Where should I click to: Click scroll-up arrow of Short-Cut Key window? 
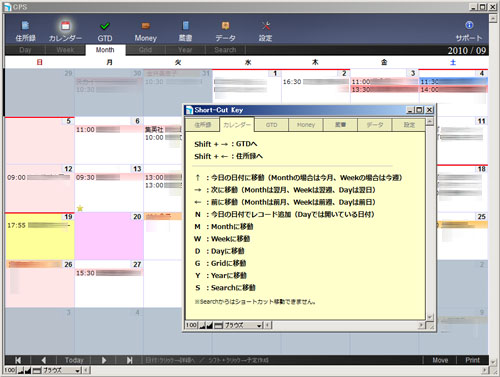coord(430,121)
